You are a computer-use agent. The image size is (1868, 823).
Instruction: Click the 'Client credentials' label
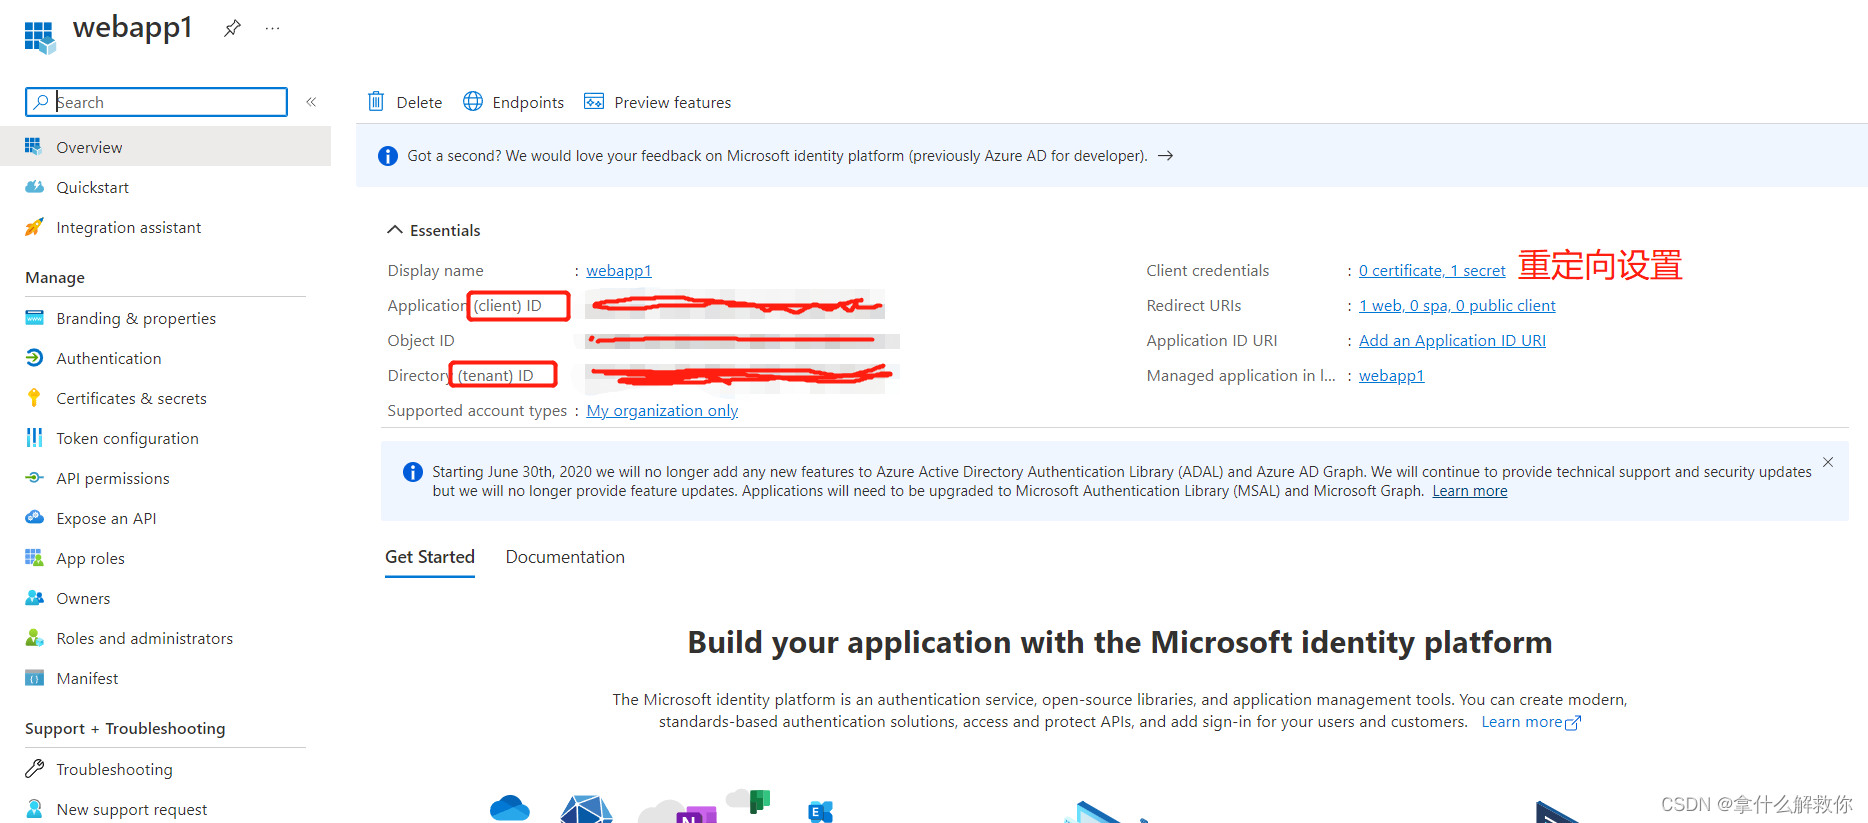tap(1207, 270)
